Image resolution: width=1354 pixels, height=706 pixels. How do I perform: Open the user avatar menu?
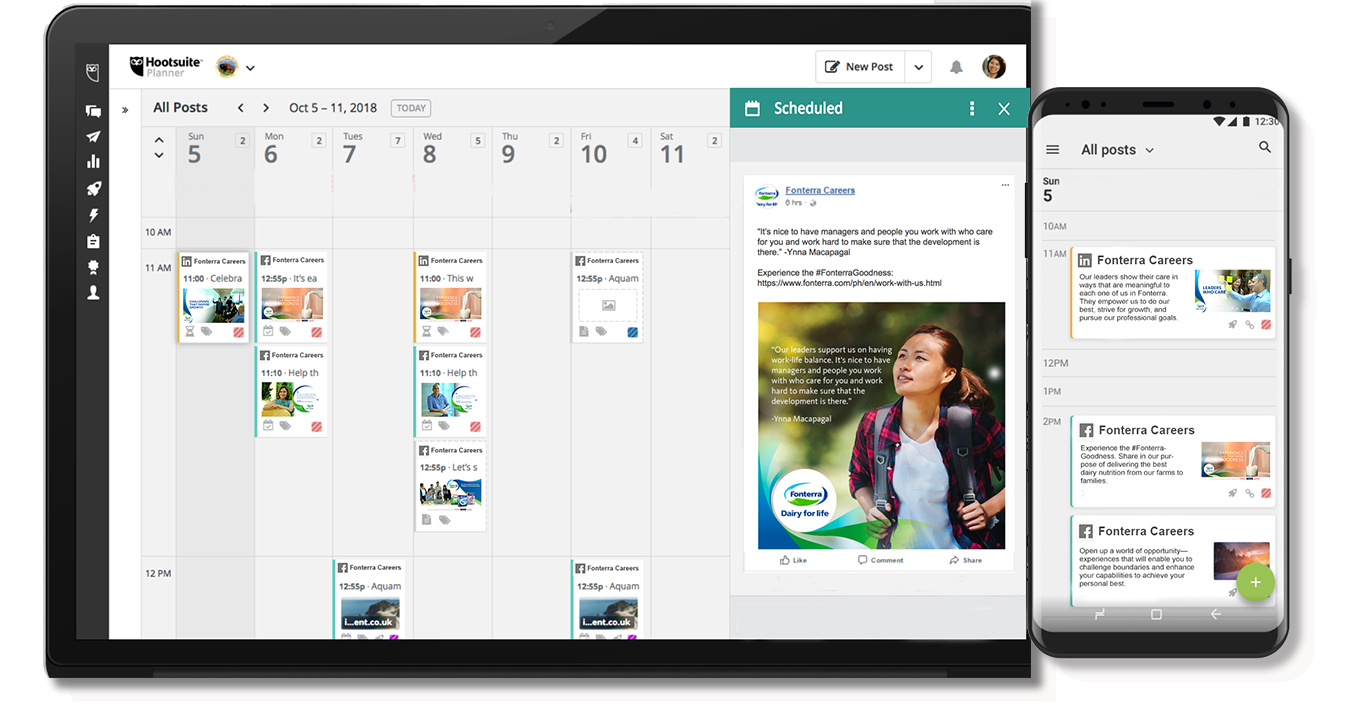[993, 67]
